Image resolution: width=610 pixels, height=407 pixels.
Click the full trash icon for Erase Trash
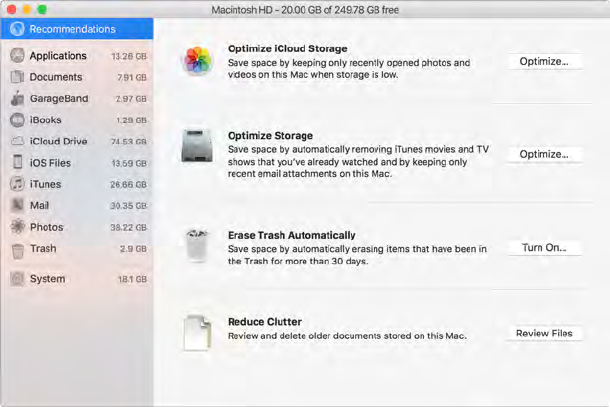[196, 245]
